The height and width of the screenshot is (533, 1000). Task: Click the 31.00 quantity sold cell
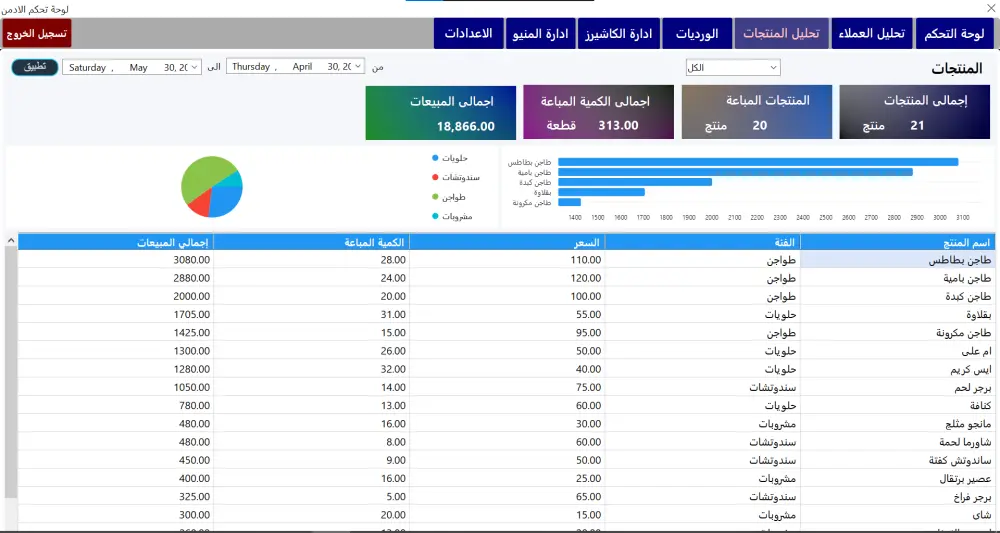311,314
